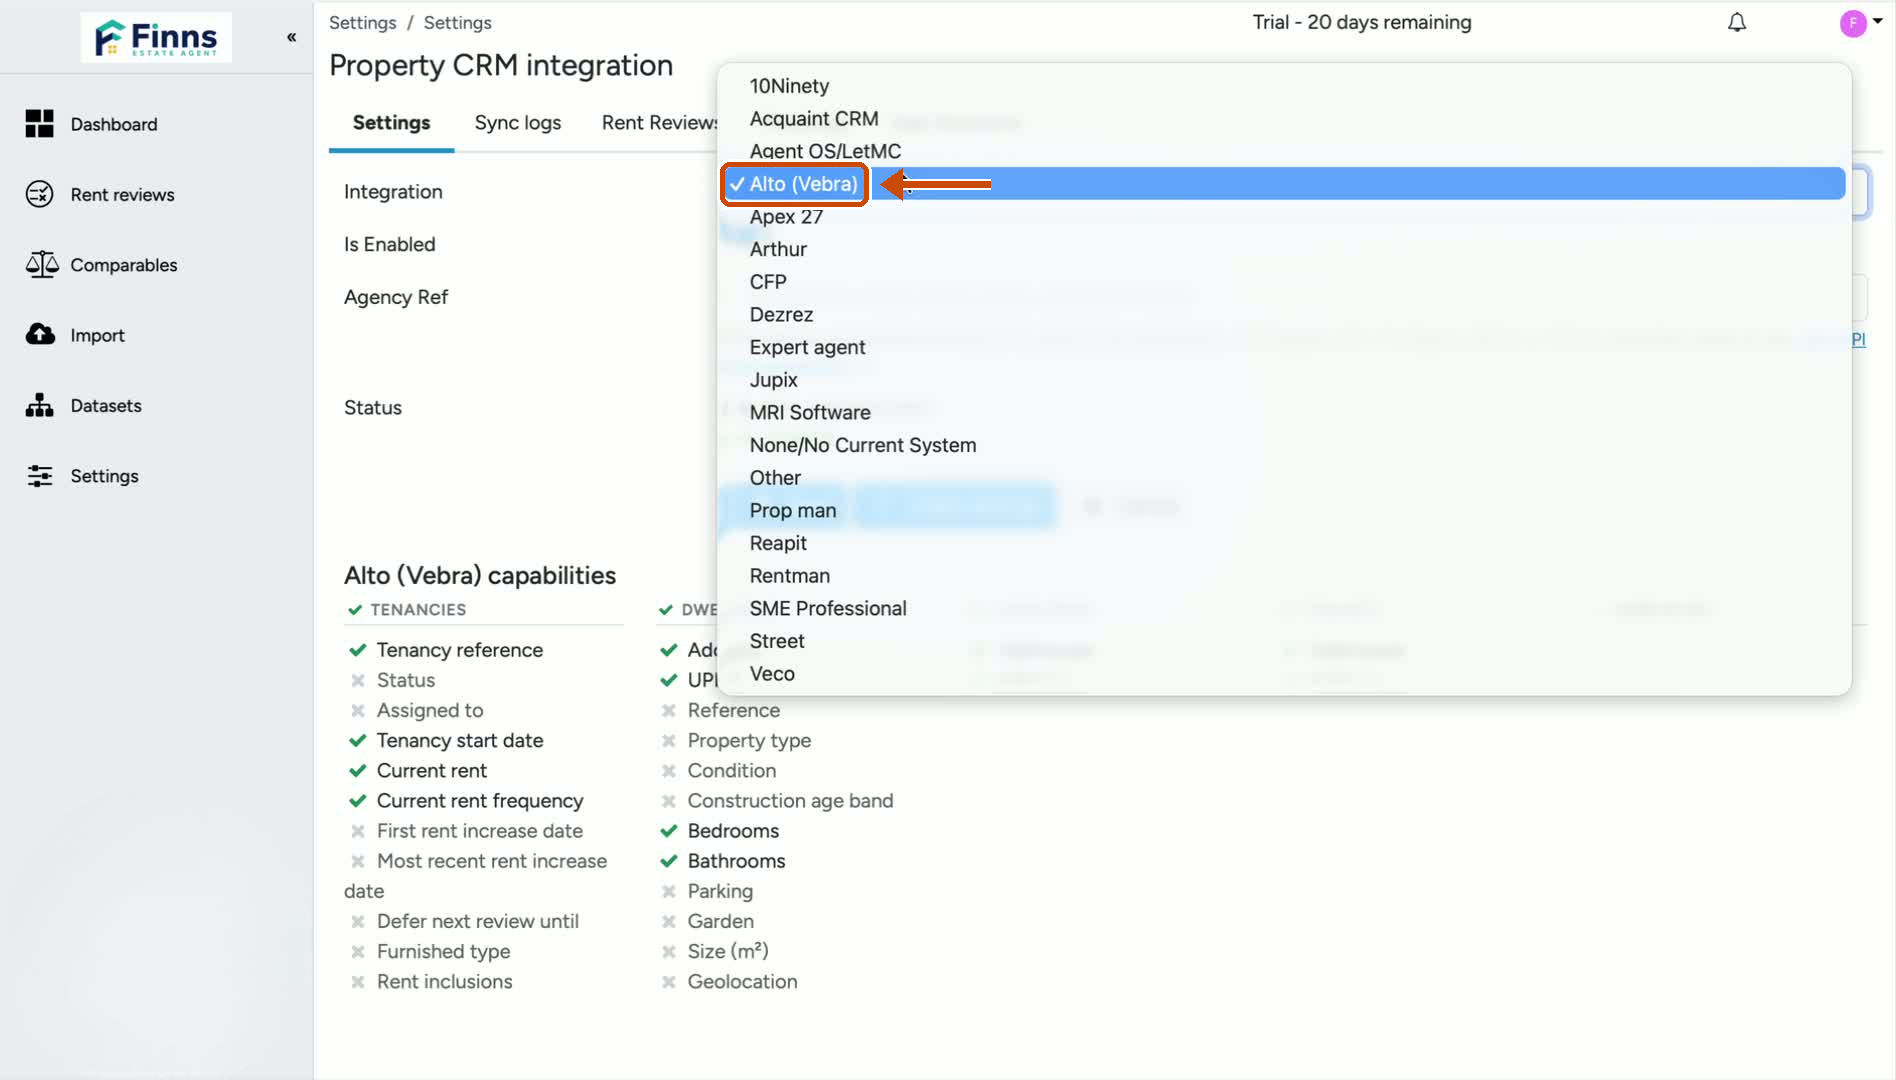Click the Current rent check icon

coord(357,770)
